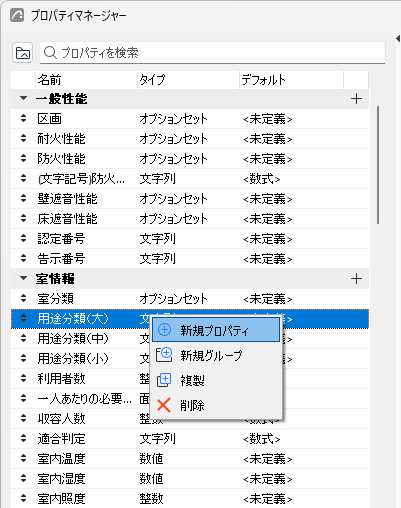Image resolution: width=401 pixels, height=508 pixels.
Task: Click inside the プロパティを検索 search field
Action: (212, 53)
